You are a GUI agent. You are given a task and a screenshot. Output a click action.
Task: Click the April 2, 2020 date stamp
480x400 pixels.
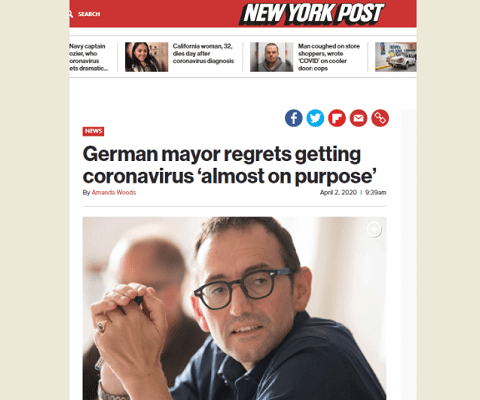(338, 192)
